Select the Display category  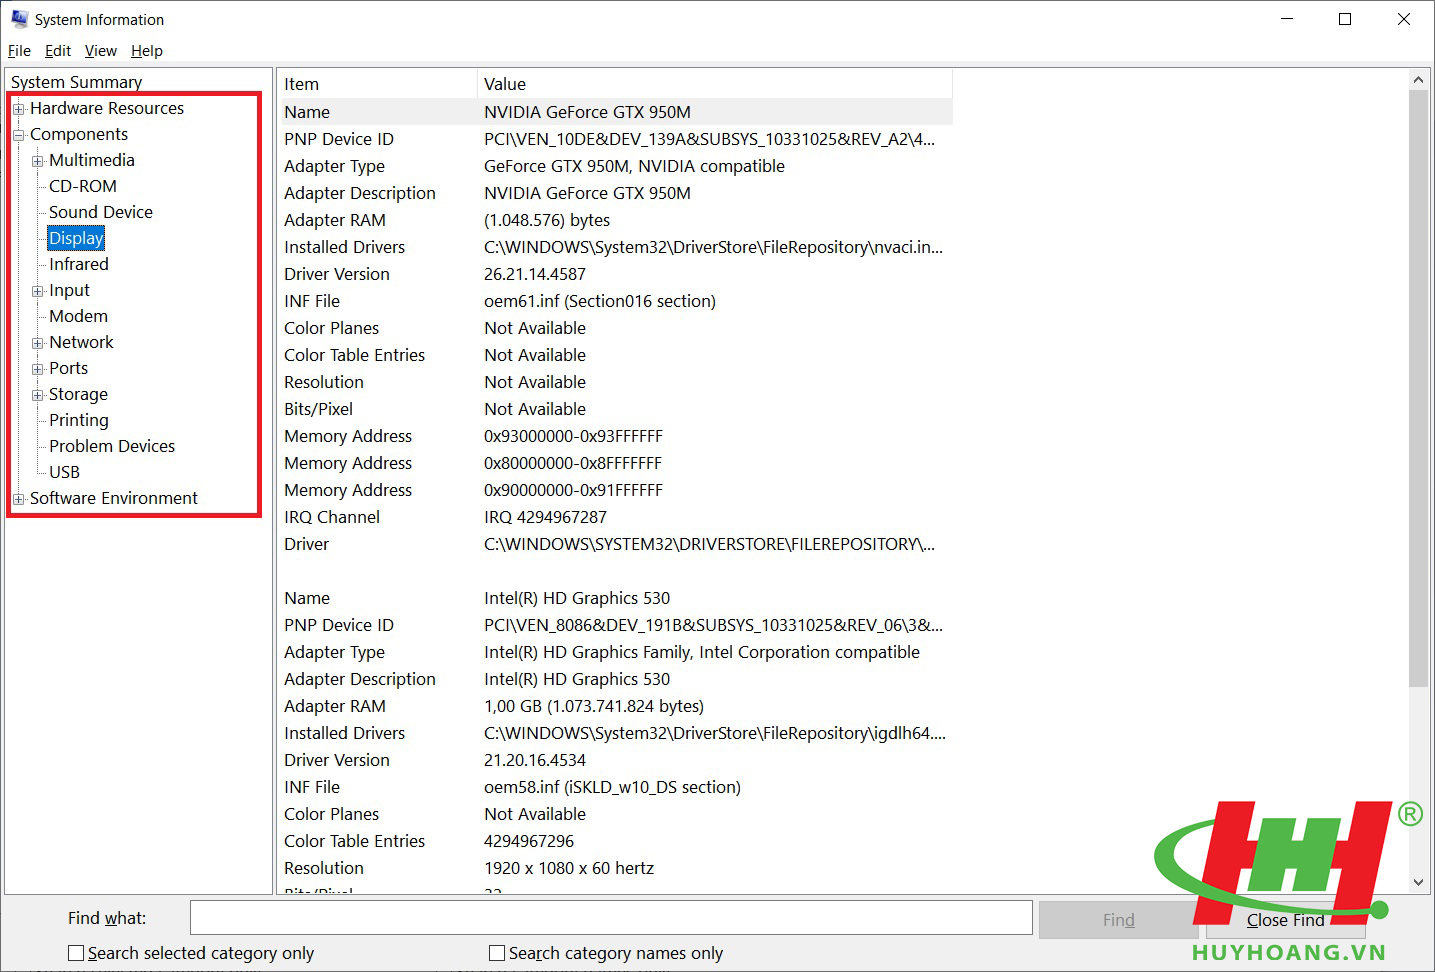(x=76, y=238)
